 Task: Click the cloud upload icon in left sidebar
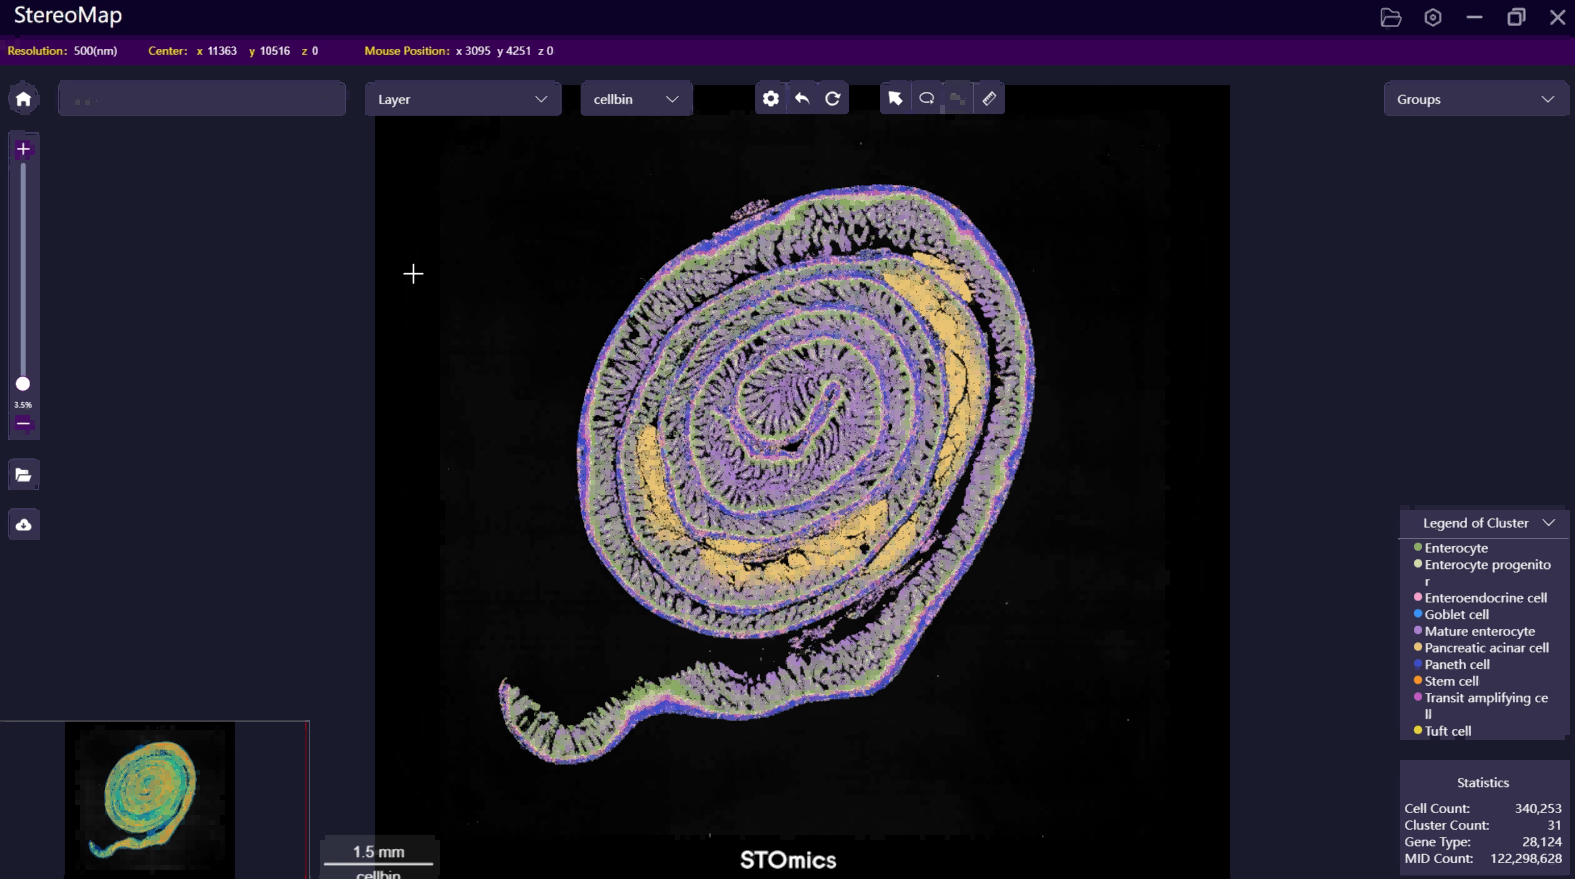tap(24, 525)
